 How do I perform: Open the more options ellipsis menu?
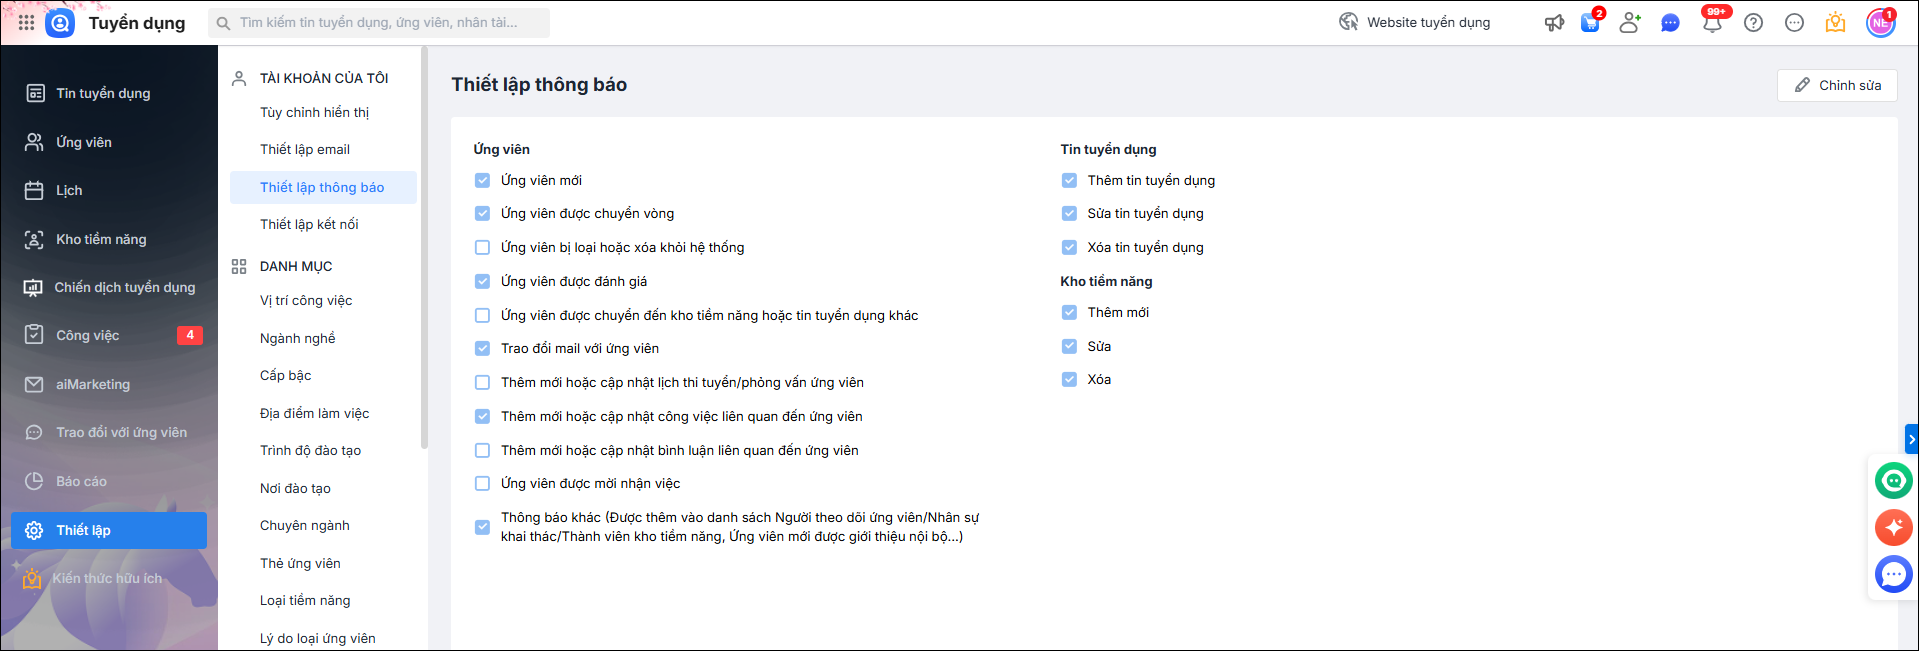(1794, 22)
